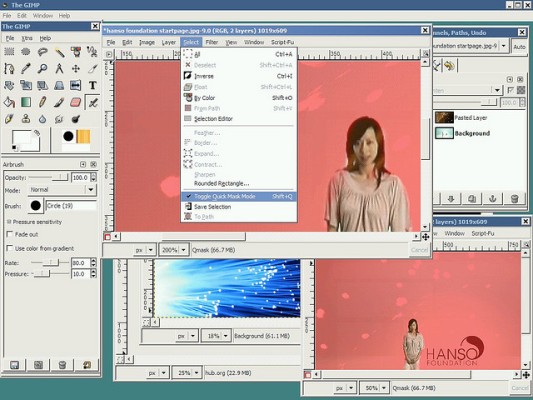Select the Color Picker eyedropper tool
533x400 pixels.
[x=26, y=68]
